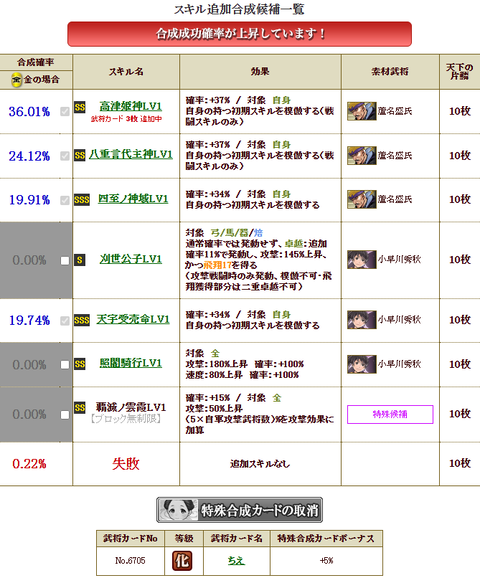Click the 合成確率 header cell

coord(35,62)
